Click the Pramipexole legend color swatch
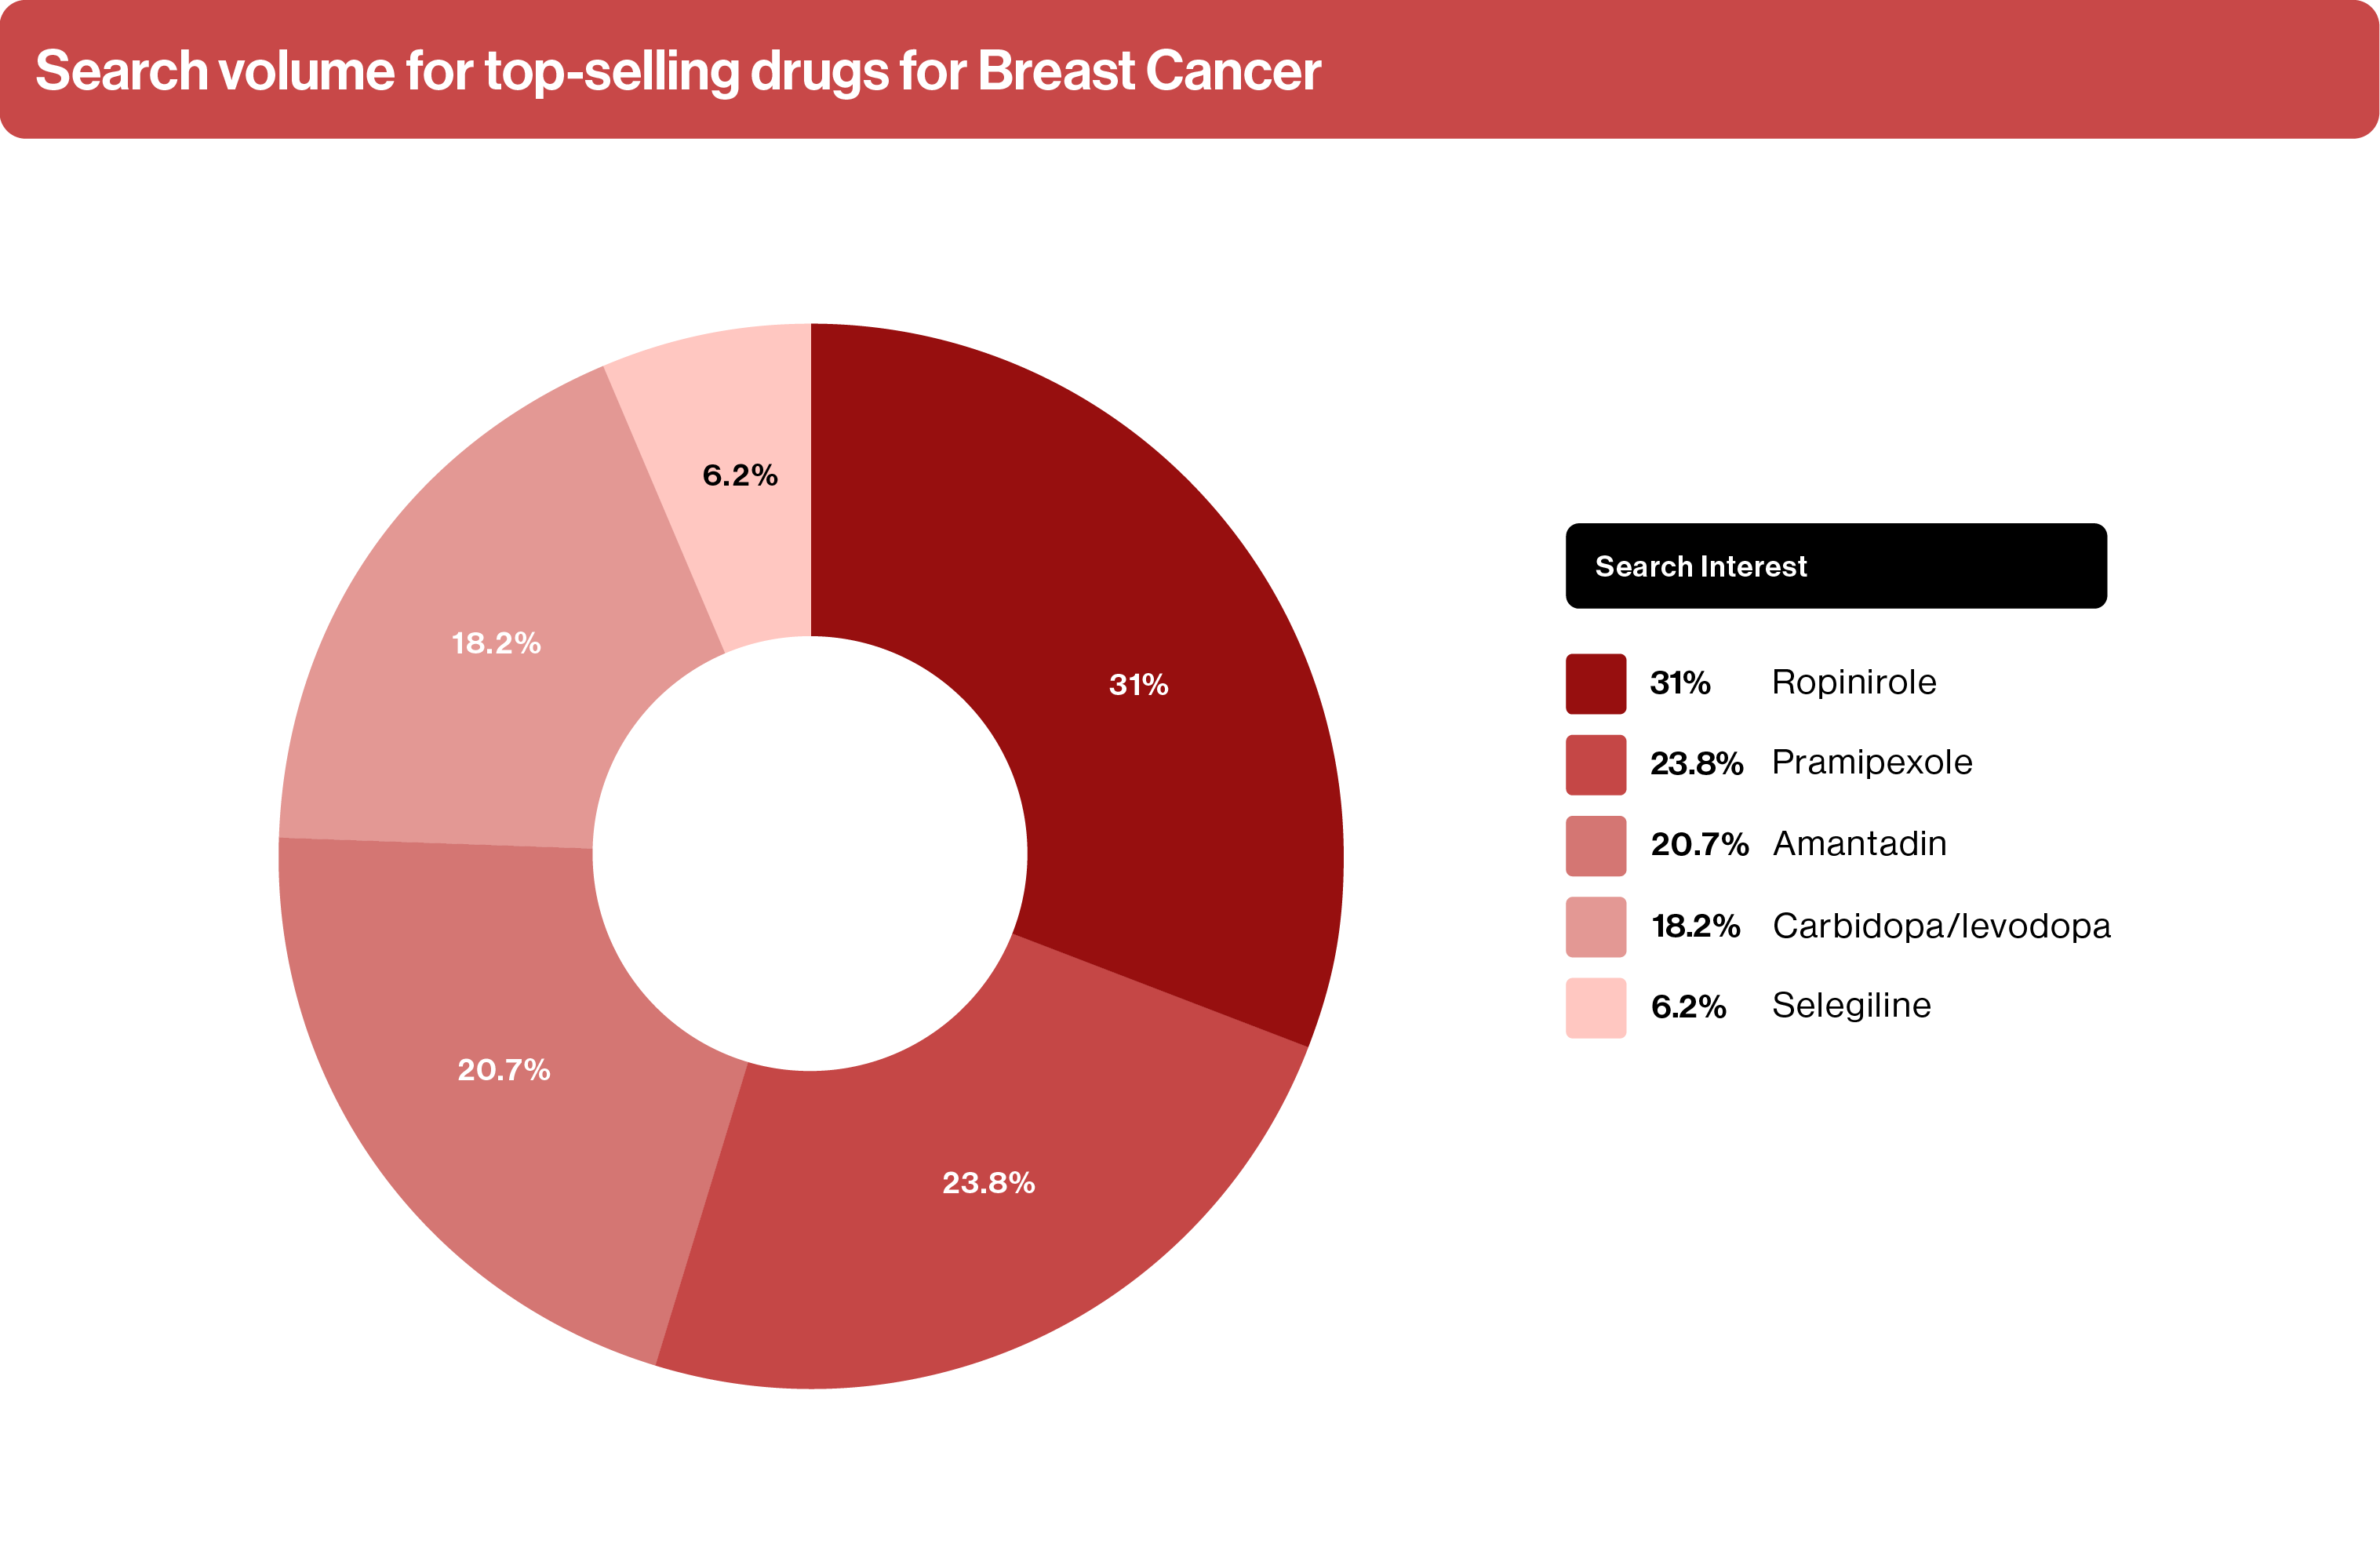 tap(1595, 765)
